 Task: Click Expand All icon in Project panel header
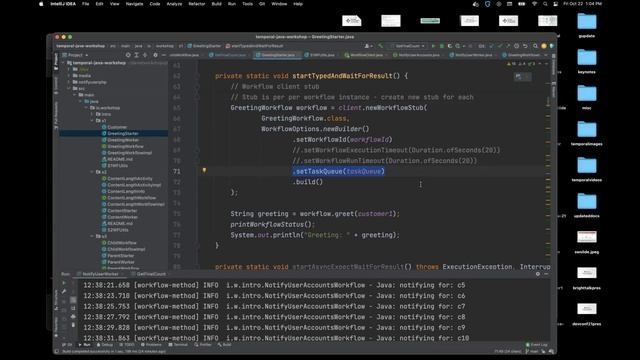[x=137, y=55]
